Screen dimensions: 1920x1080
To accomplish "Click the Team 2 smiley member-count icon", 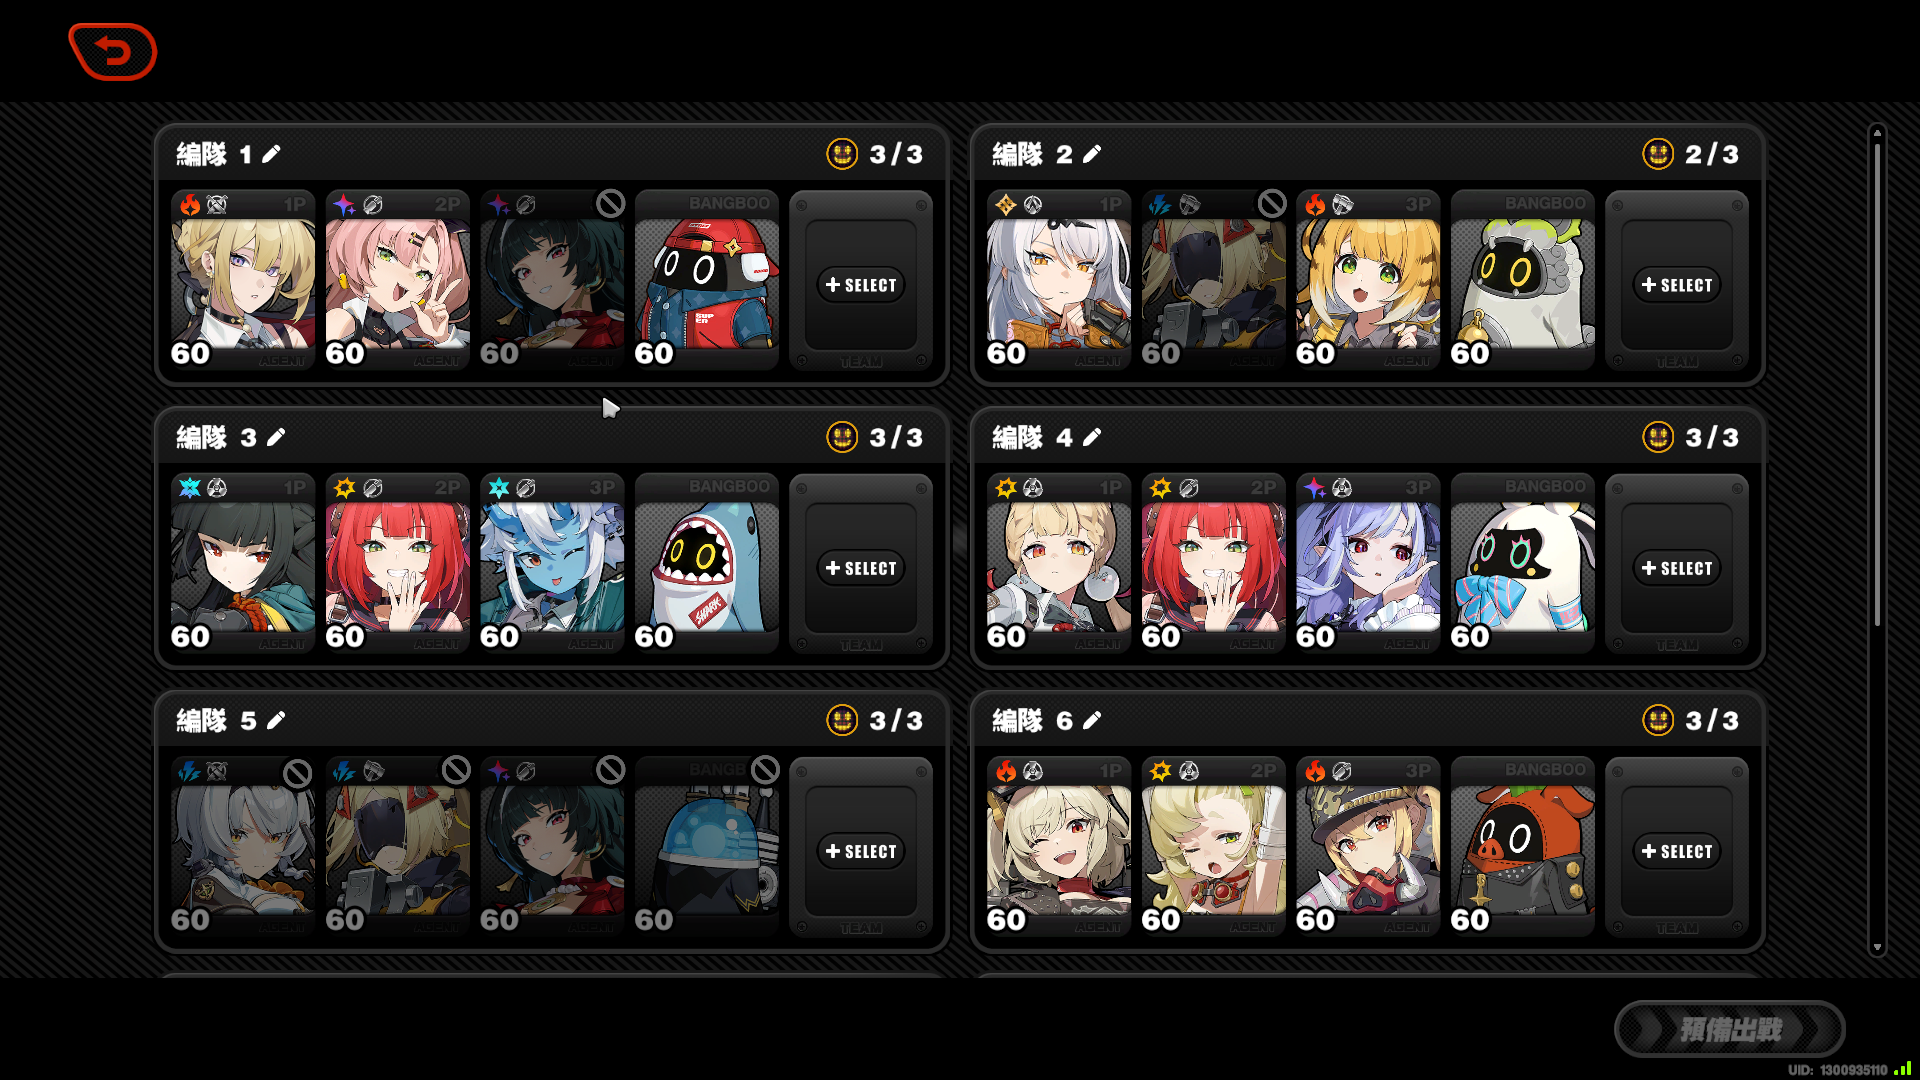I will pyautogui.click(x=1658, y=154).
